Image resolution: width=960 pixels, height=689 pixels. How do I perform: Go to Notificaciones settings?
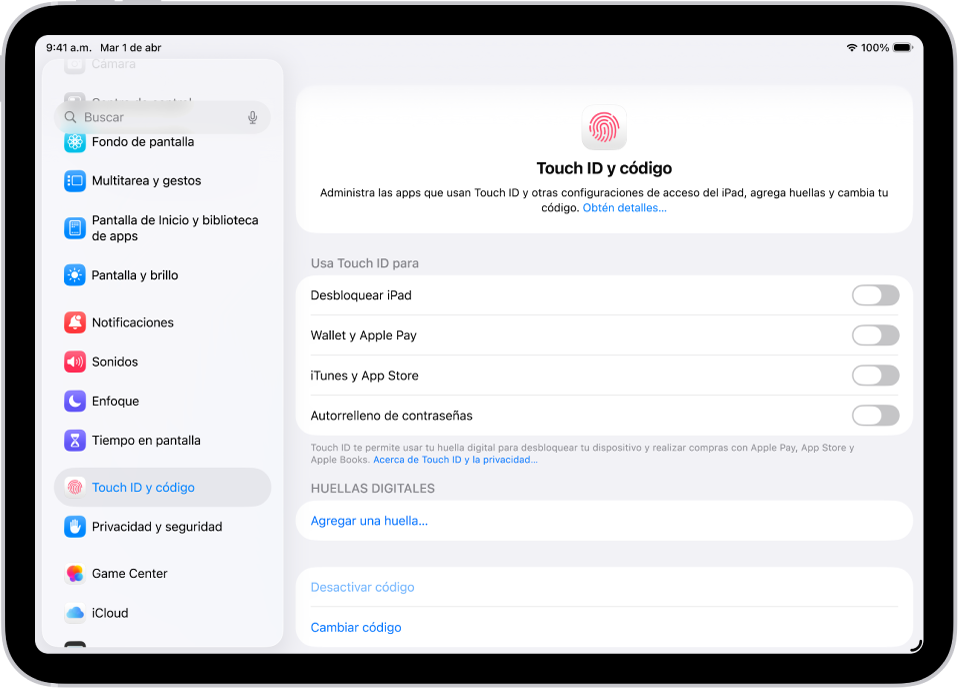(x=162, y=323)
